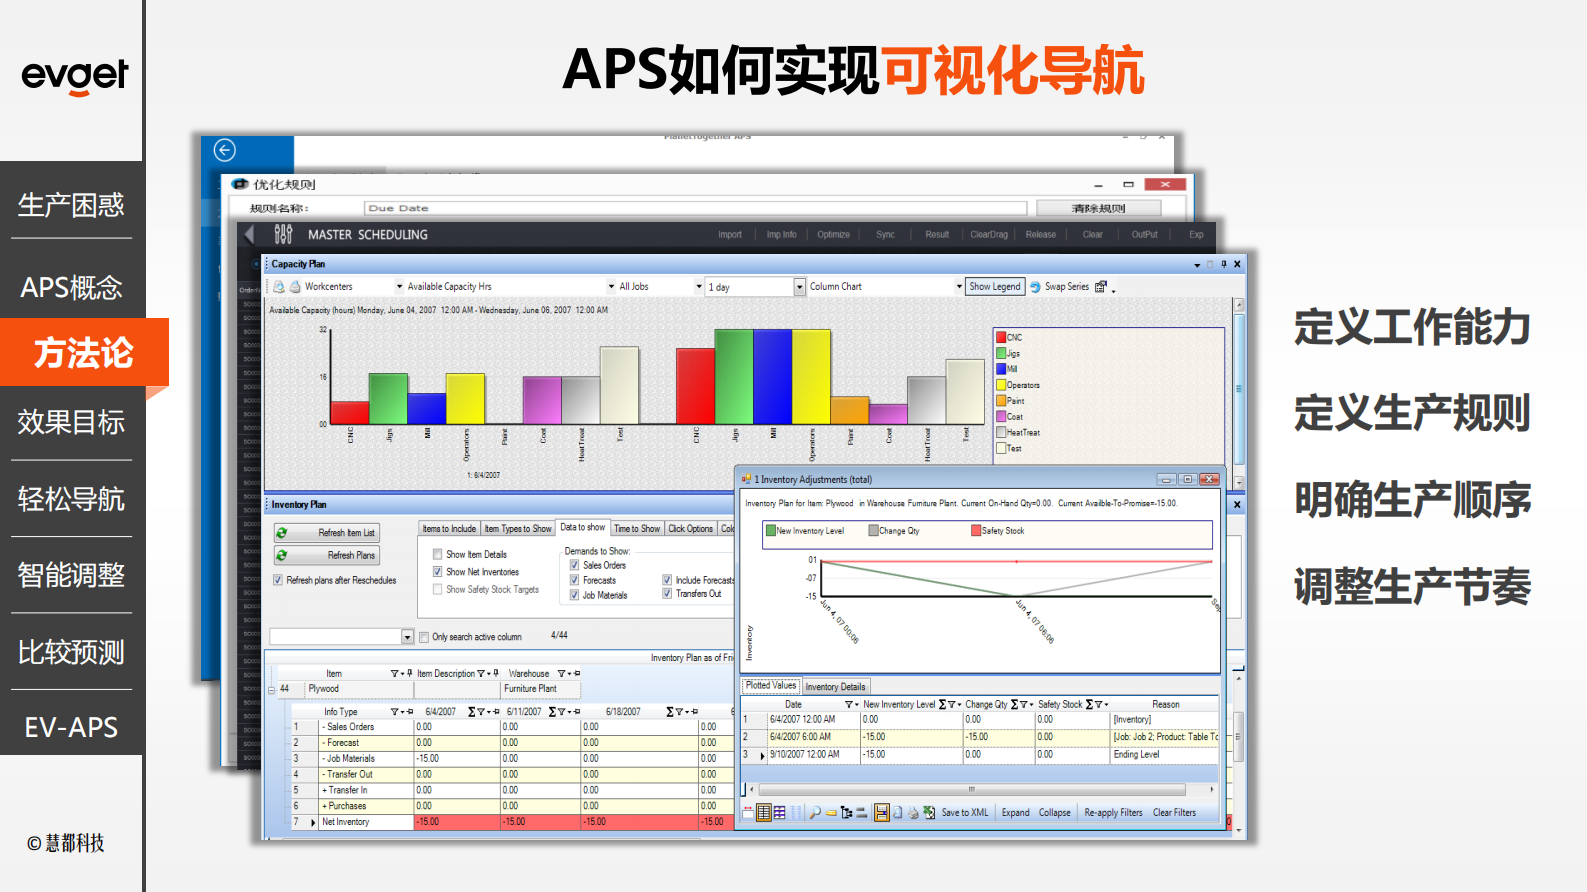Click pin icon on Capacity Plan panel

(x=1223, y=264)
